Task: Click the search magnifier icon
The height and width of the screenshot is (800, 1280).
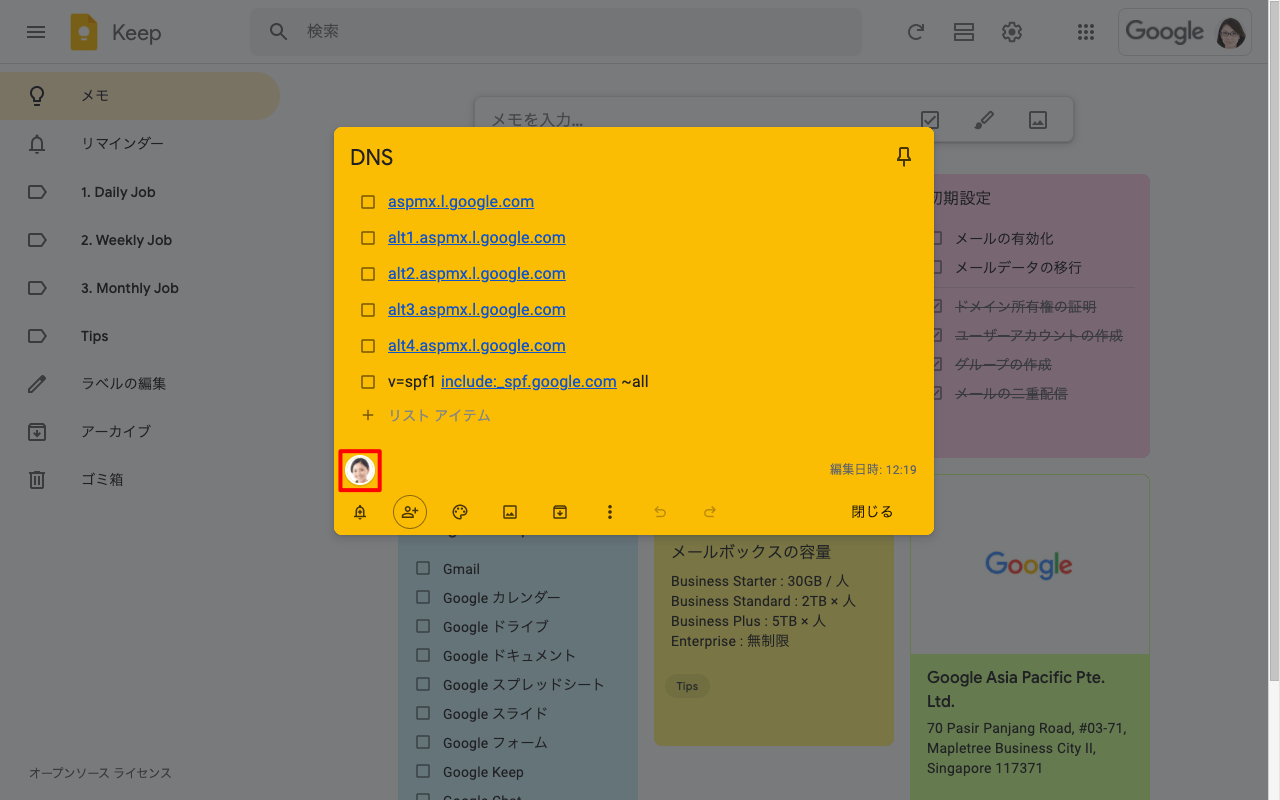Action: click(x=279, y=32)
